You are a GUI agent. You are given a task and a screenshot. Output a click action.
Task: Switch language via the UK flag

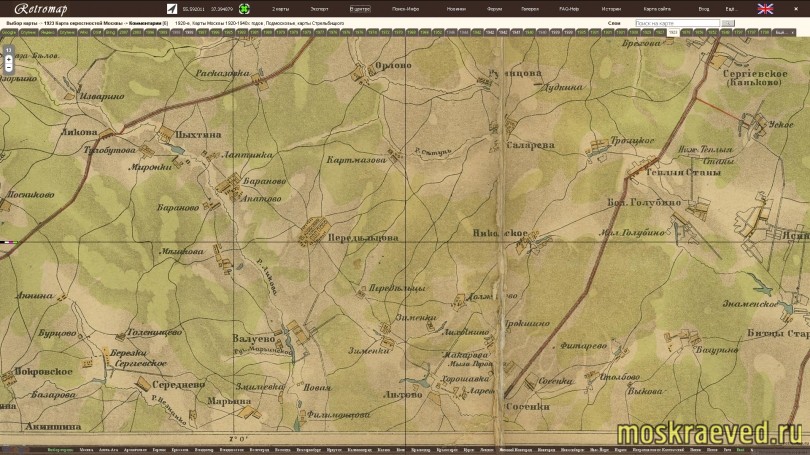(x=765, y=9)
